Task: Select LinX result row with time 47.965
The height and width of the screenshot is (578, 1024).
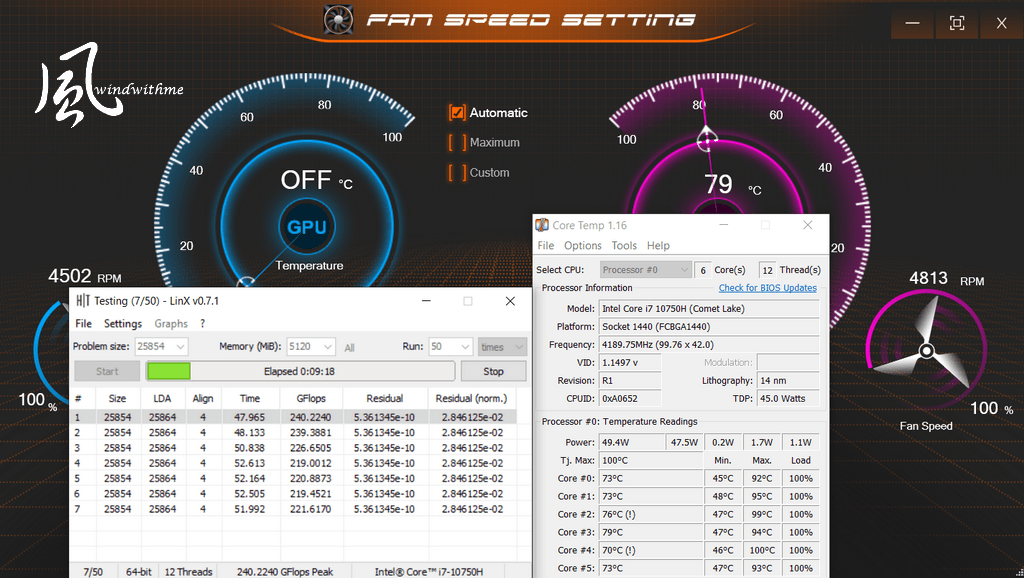Action: point(293,417)
